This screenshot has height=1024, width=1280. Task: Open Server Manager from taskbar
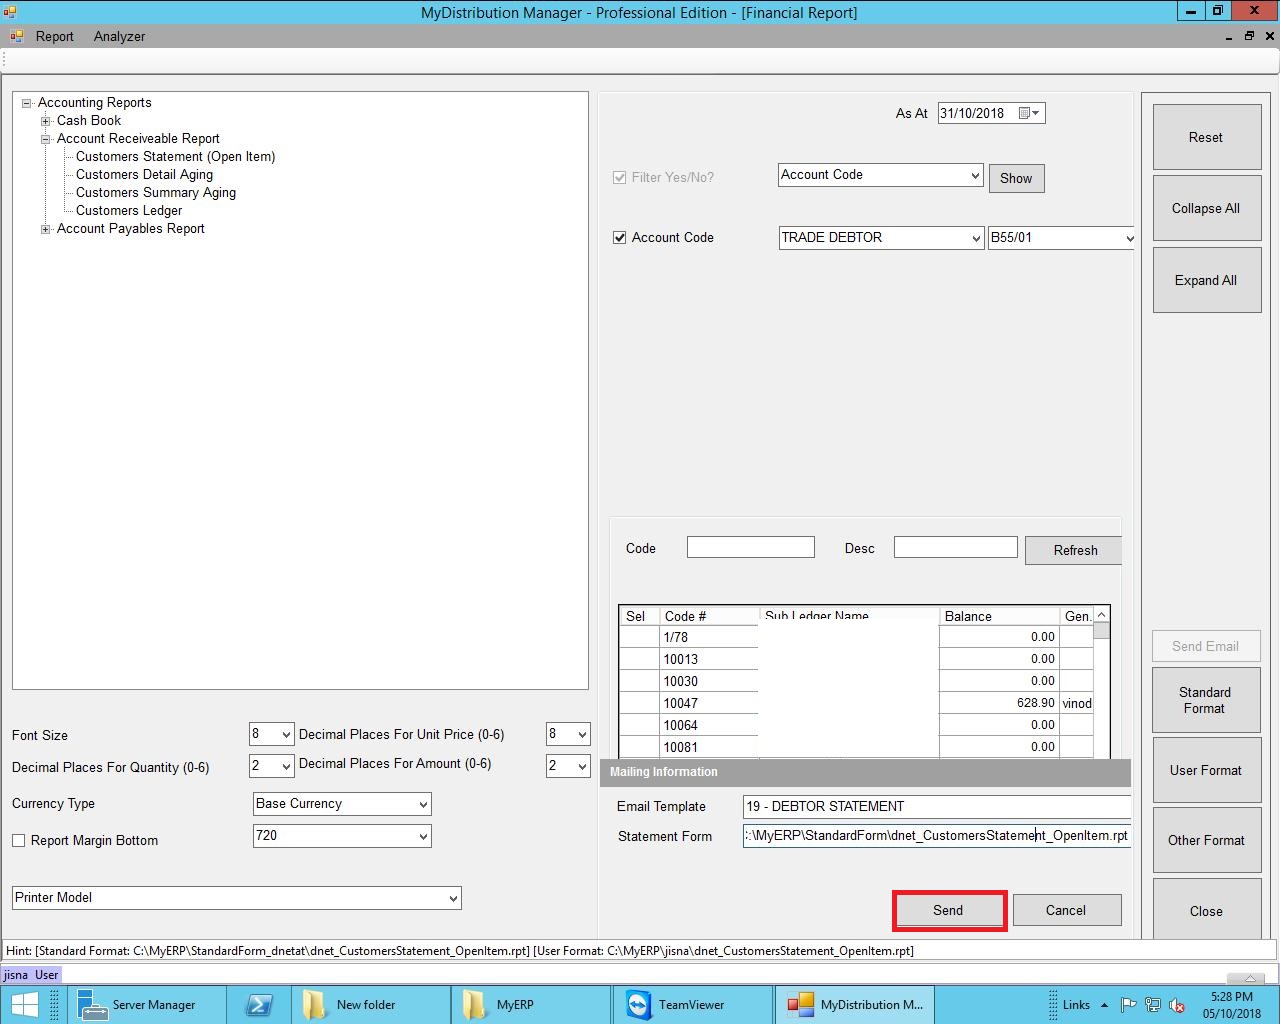point(137,1004)
